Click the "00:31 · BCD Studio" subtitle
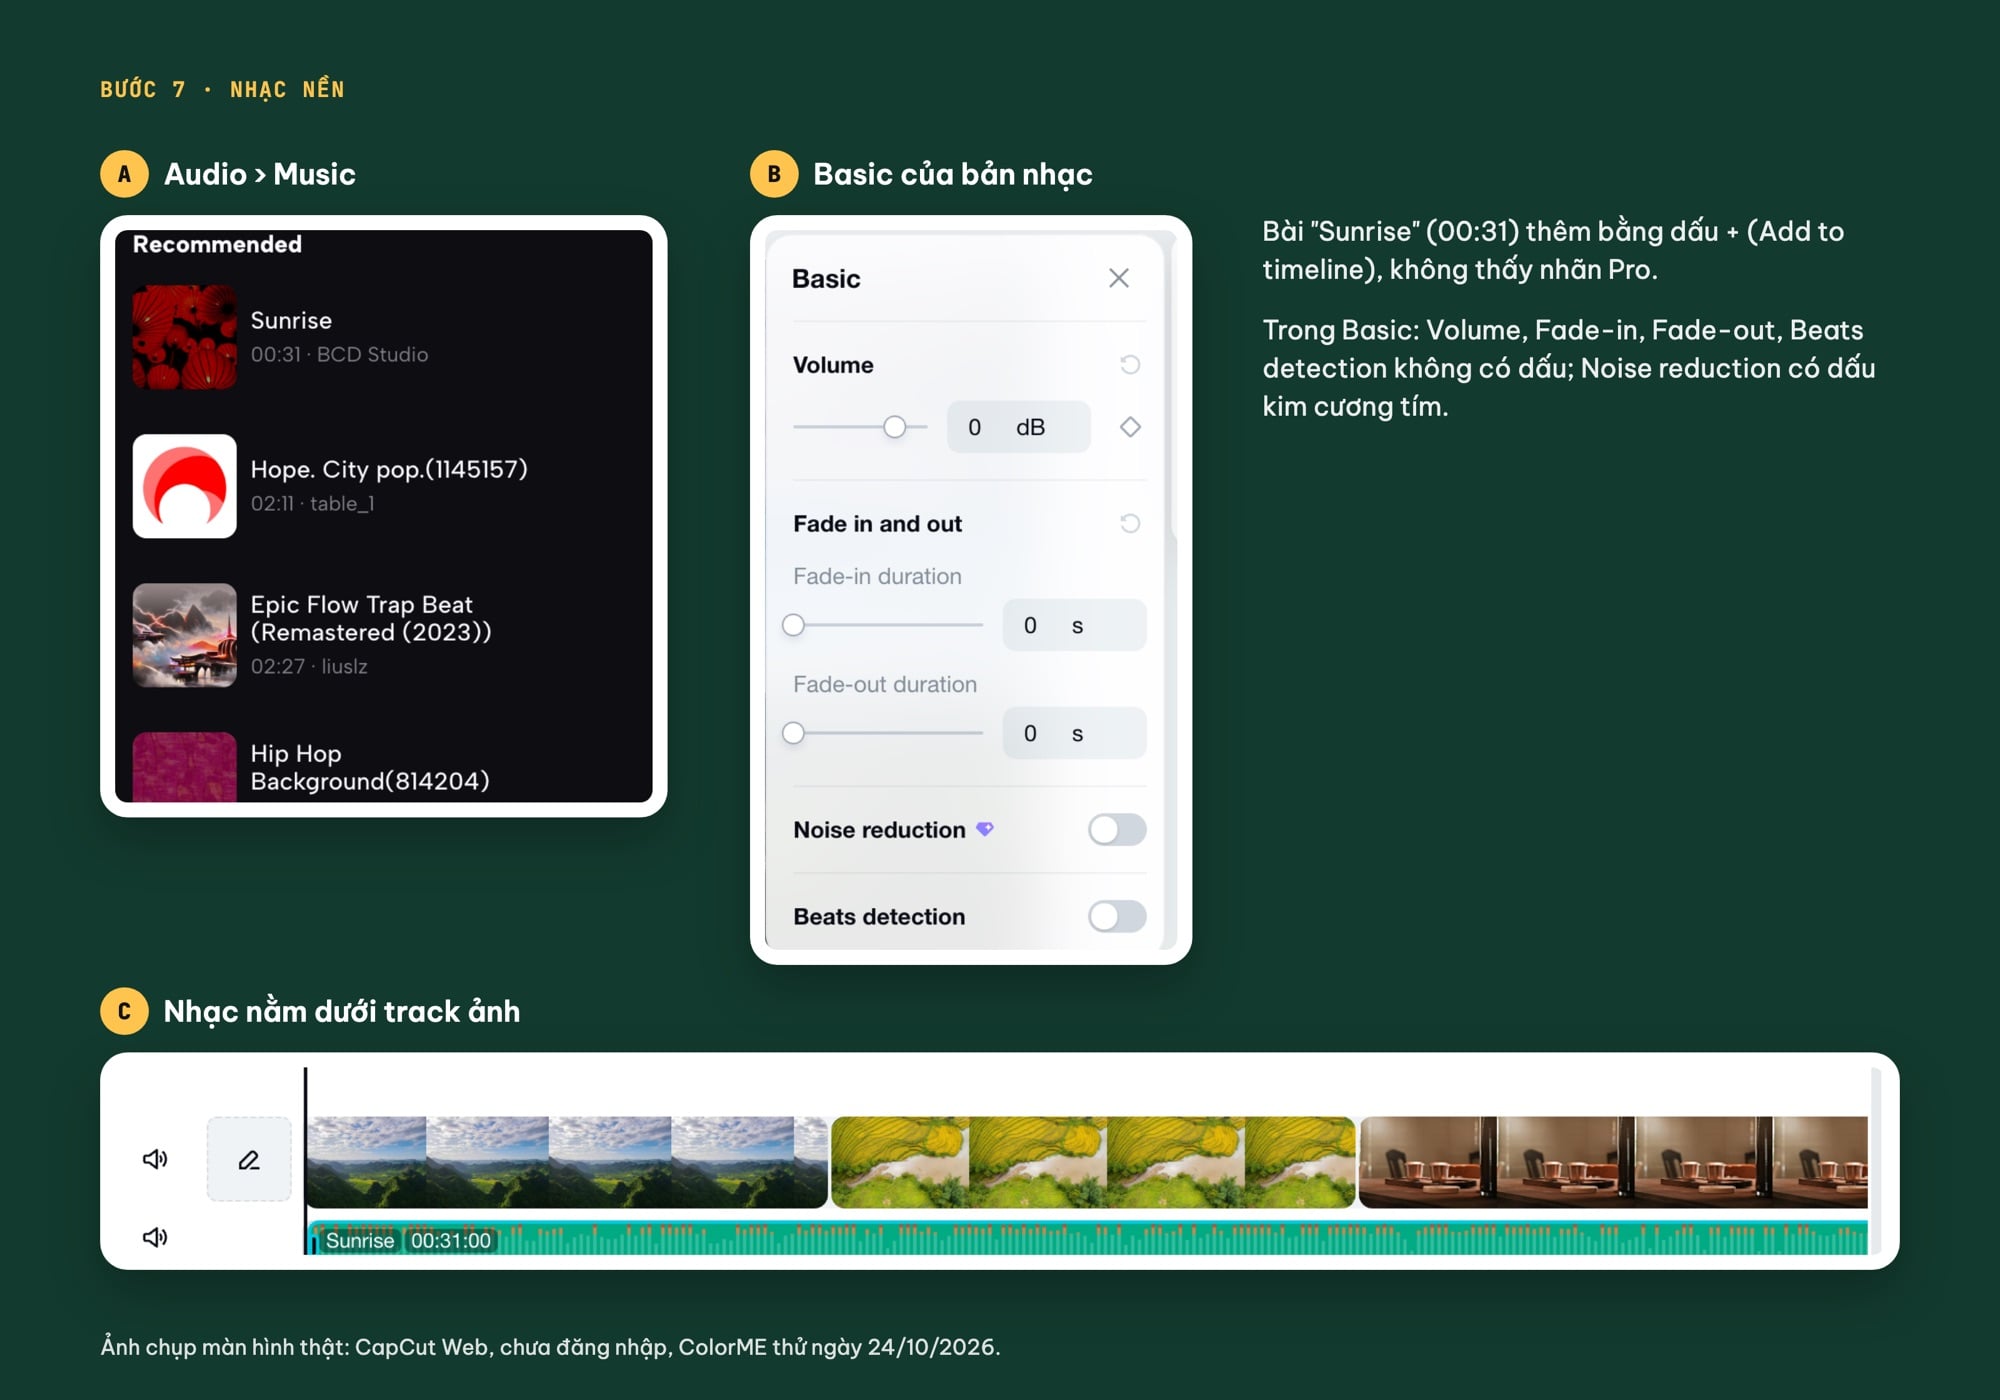This screenshot has width=2000, height=1400. [x=339, y=354]
